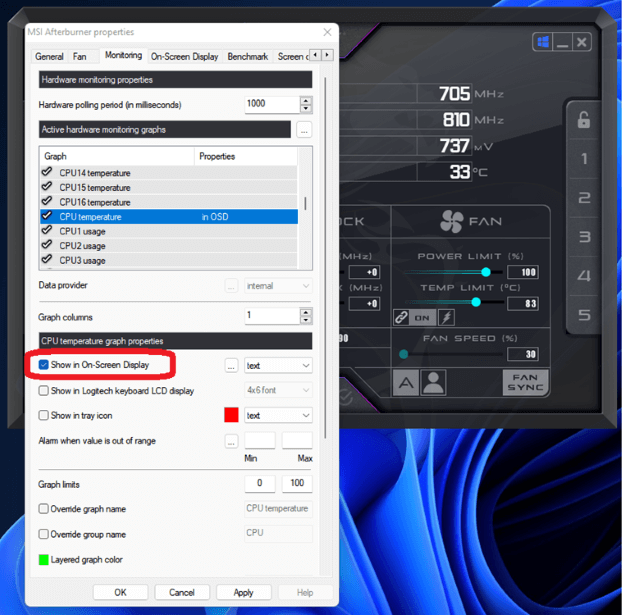622x615 pixels.
Task: Toggle checkmark for CPU2 usage graph
Action: (x=47, y=244)
